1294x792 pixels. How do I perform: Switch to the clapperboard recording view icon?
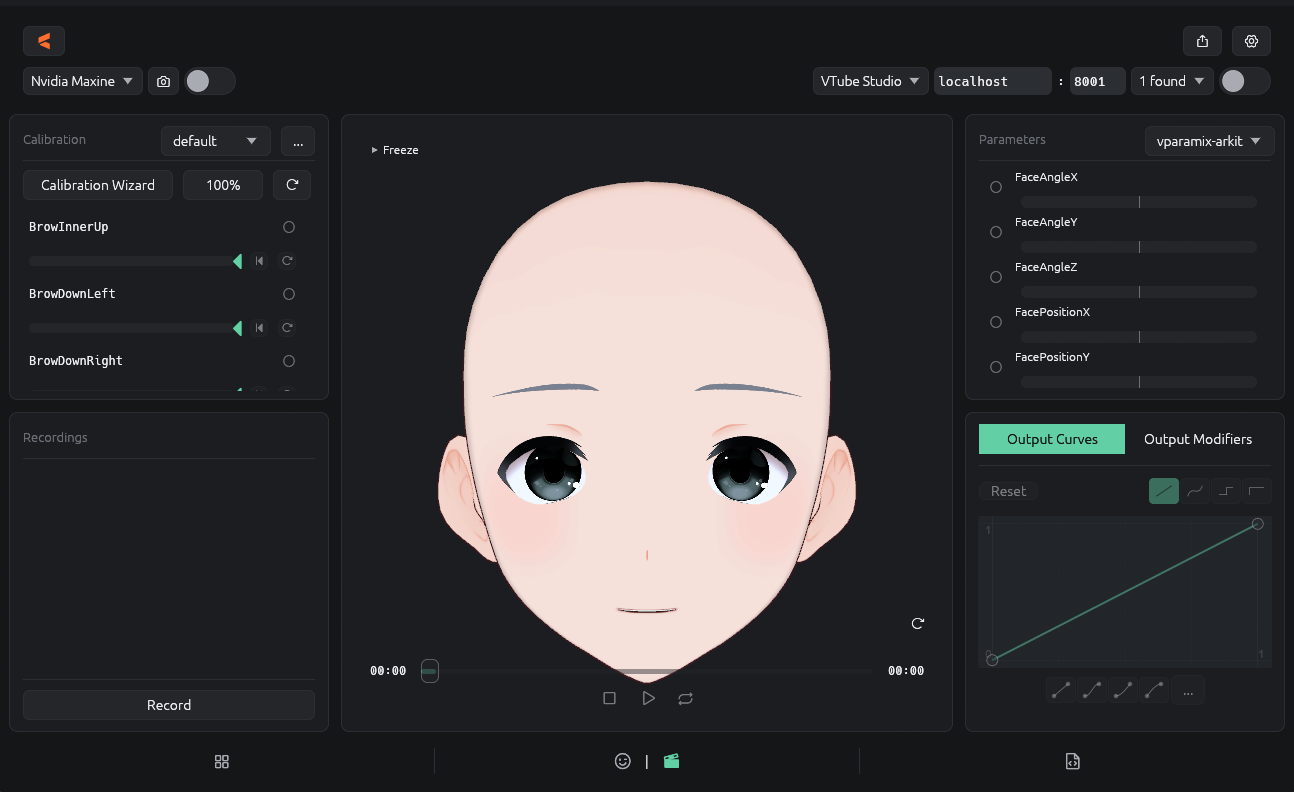point(672,761)
